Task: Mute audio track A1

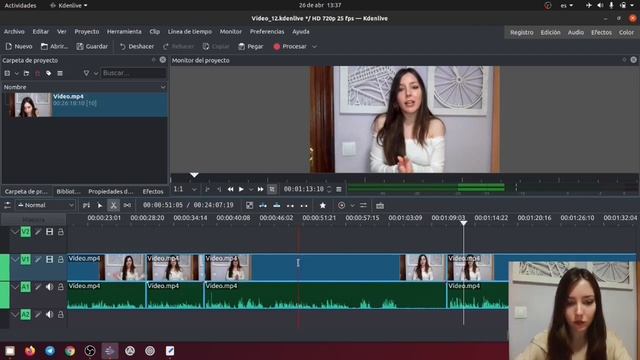Action: coord(49,287)
